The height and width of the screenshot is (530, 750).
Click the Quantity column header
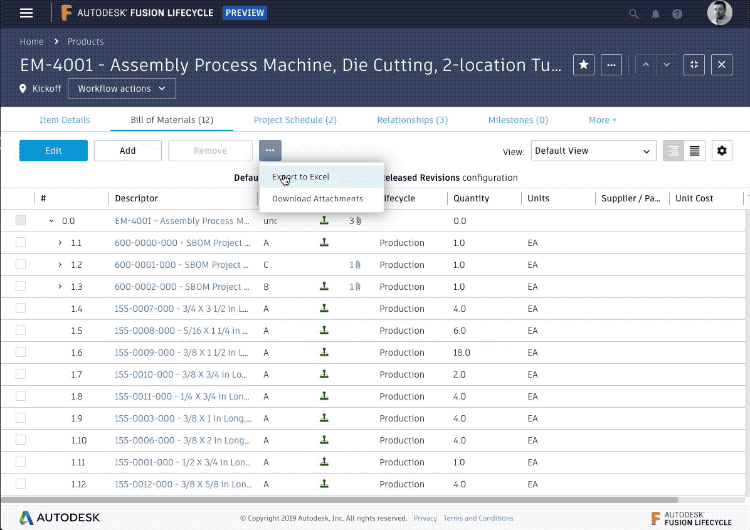point(471,198)
